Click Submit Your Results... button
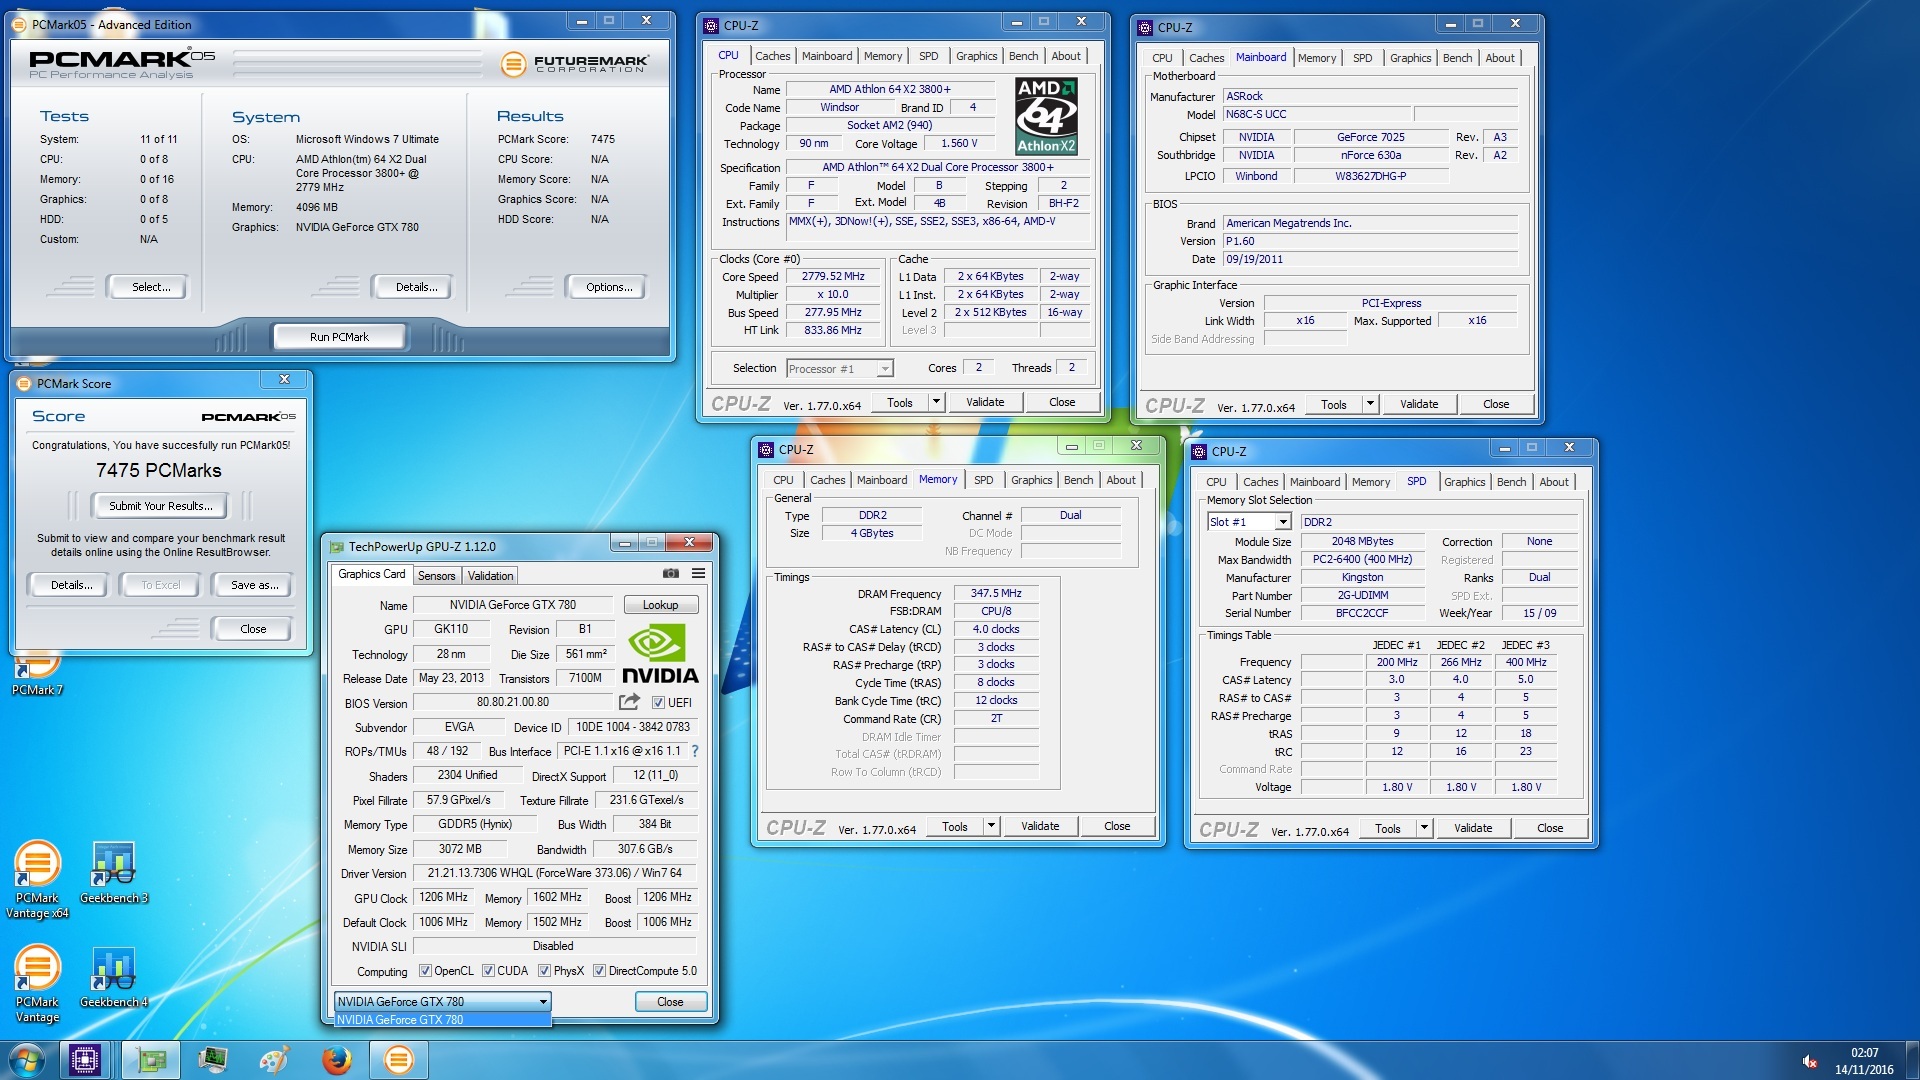The width and height of the screenshot is (1920, 1080). coord(160,506)
